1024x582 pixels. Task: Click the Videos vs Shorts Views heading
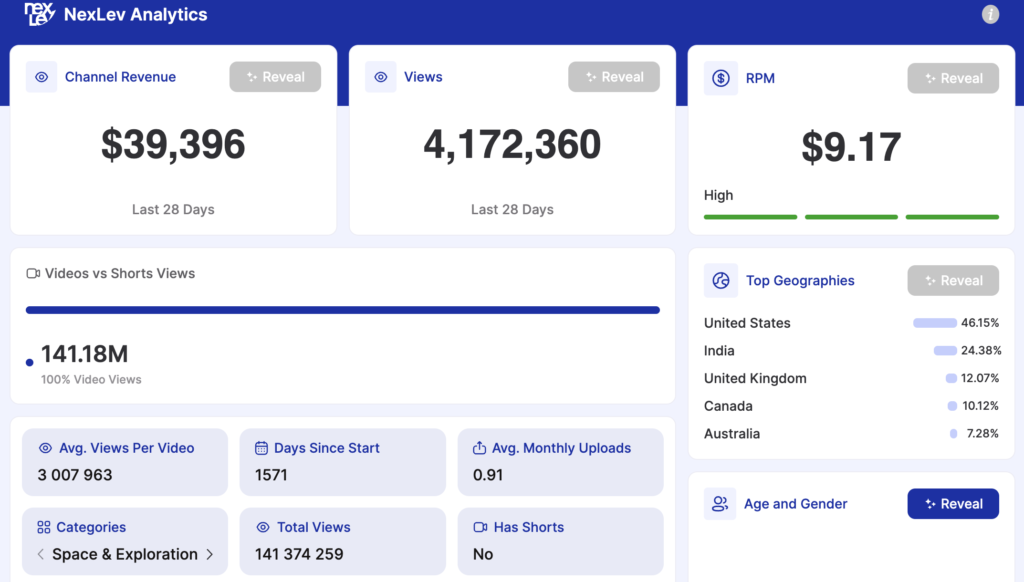click(120, 273)
